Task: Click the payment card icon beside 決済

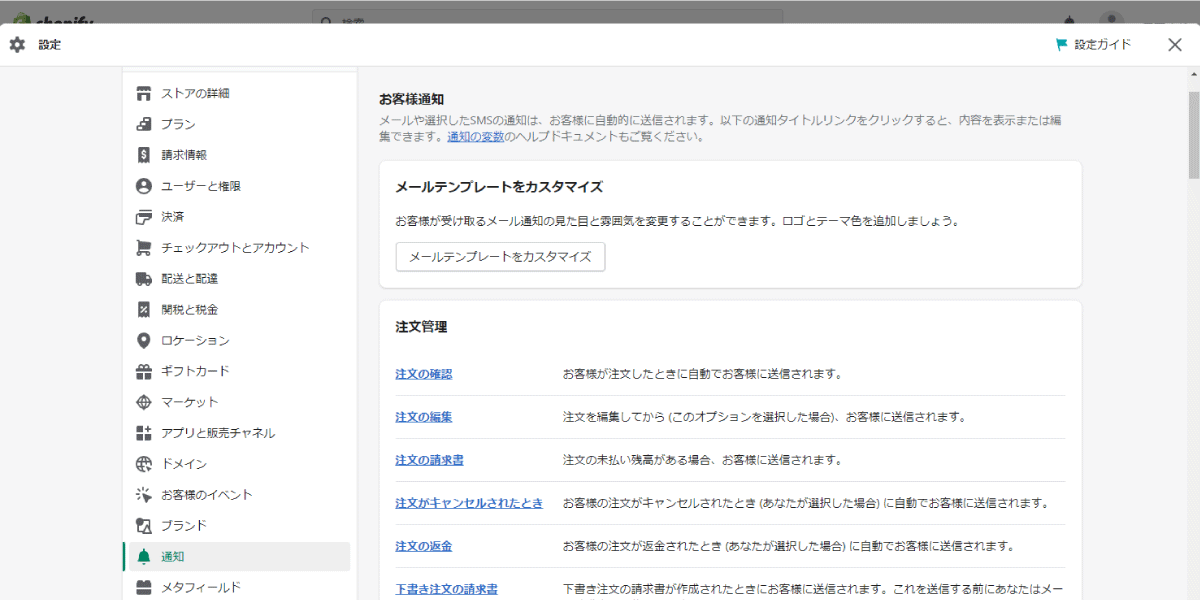Action: click(x=144, y=217)
